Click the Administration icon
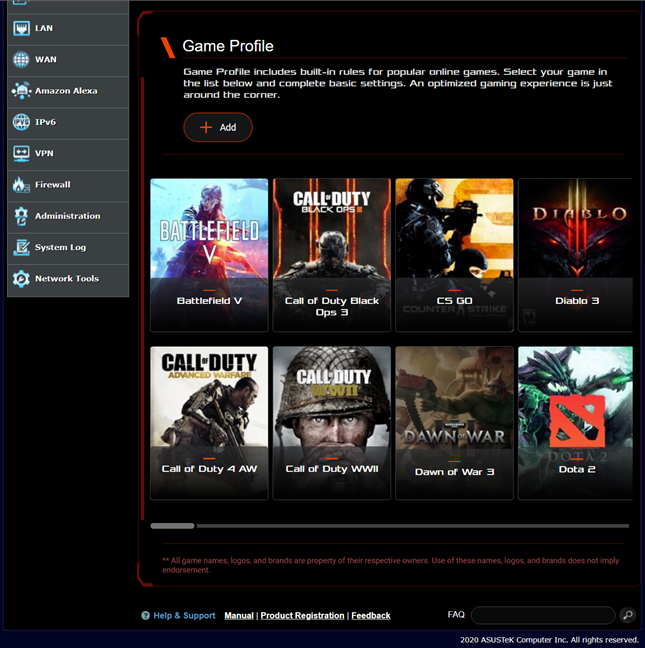This screenshot has width=645, height=648. pos(21,216)
